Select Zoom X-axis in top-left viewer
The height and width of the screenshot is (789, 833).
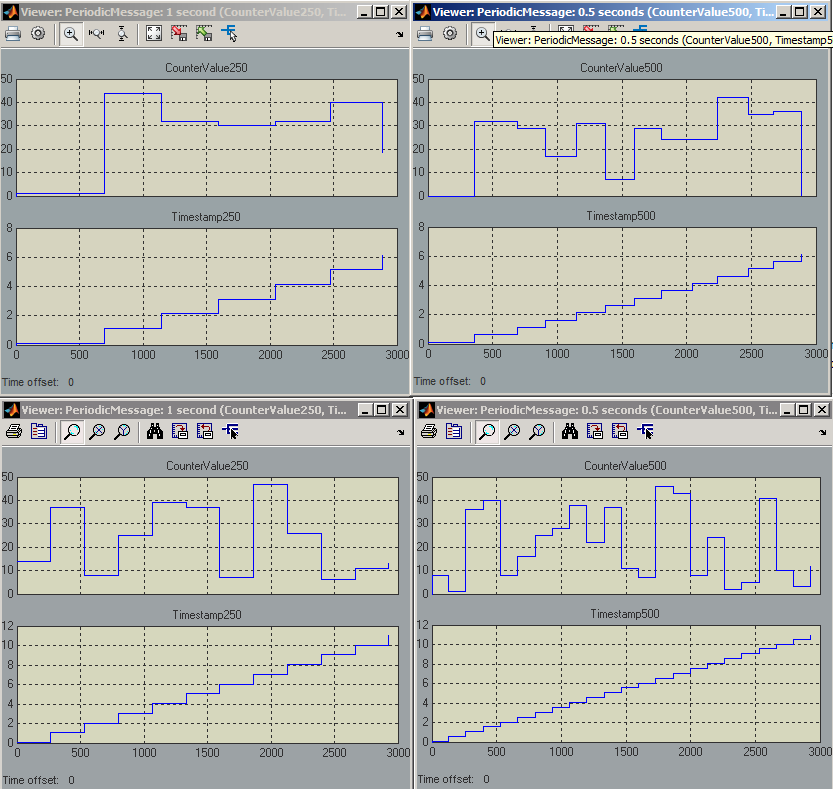tap(97, 33)
